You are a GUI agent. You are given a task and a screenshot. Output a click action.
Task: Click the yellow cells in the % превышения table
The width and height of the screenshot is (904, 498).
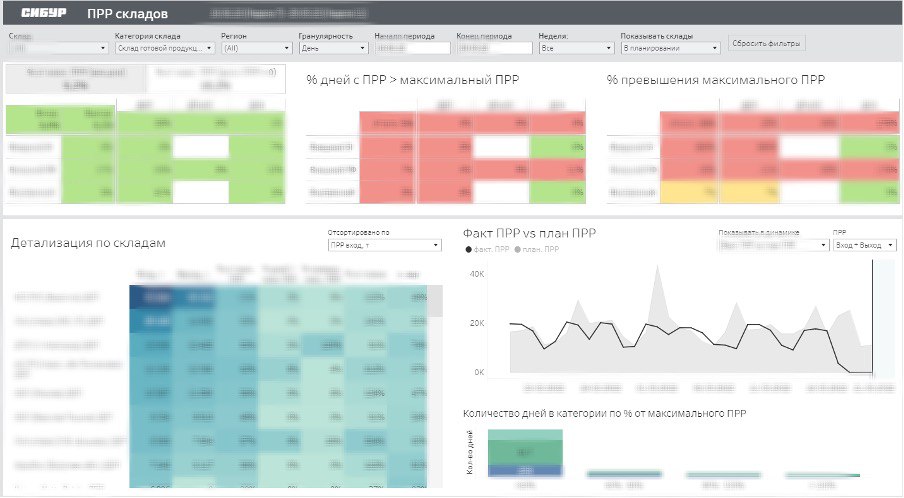(x=720, y=192)
